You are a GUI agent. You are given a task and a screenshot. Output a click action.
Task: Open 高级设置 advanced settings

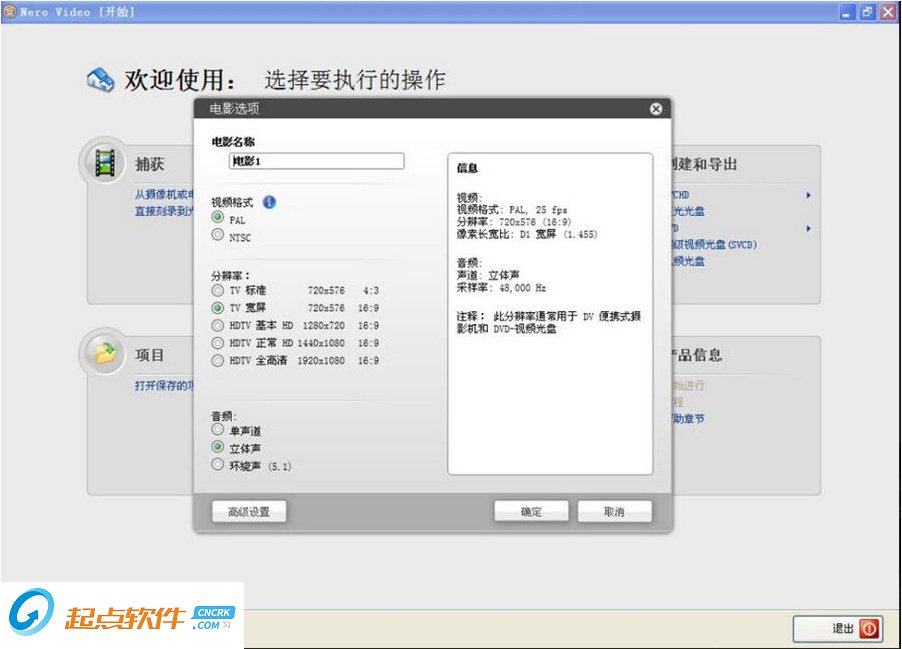click(x=248, y=511)
